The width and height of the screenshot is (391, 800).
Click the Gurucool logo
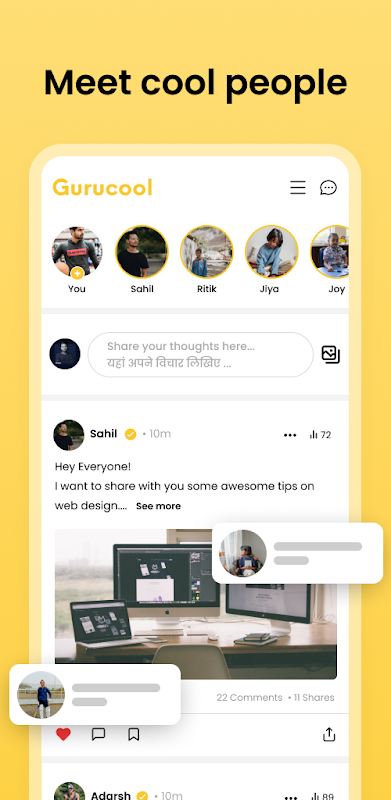pyautogui.click(x=103, y=188)
